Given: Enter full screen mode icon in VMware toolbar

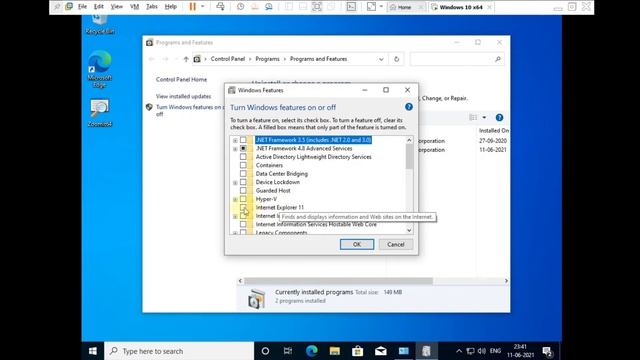Looking at the screenshot, I should [x=317, y=7].
